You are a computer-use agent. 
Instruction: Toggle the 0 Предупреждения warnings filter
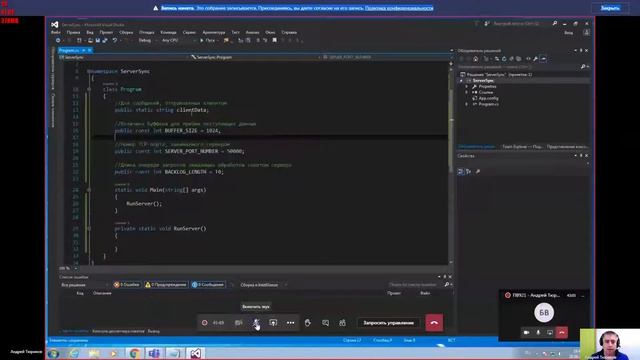point(166,284)
